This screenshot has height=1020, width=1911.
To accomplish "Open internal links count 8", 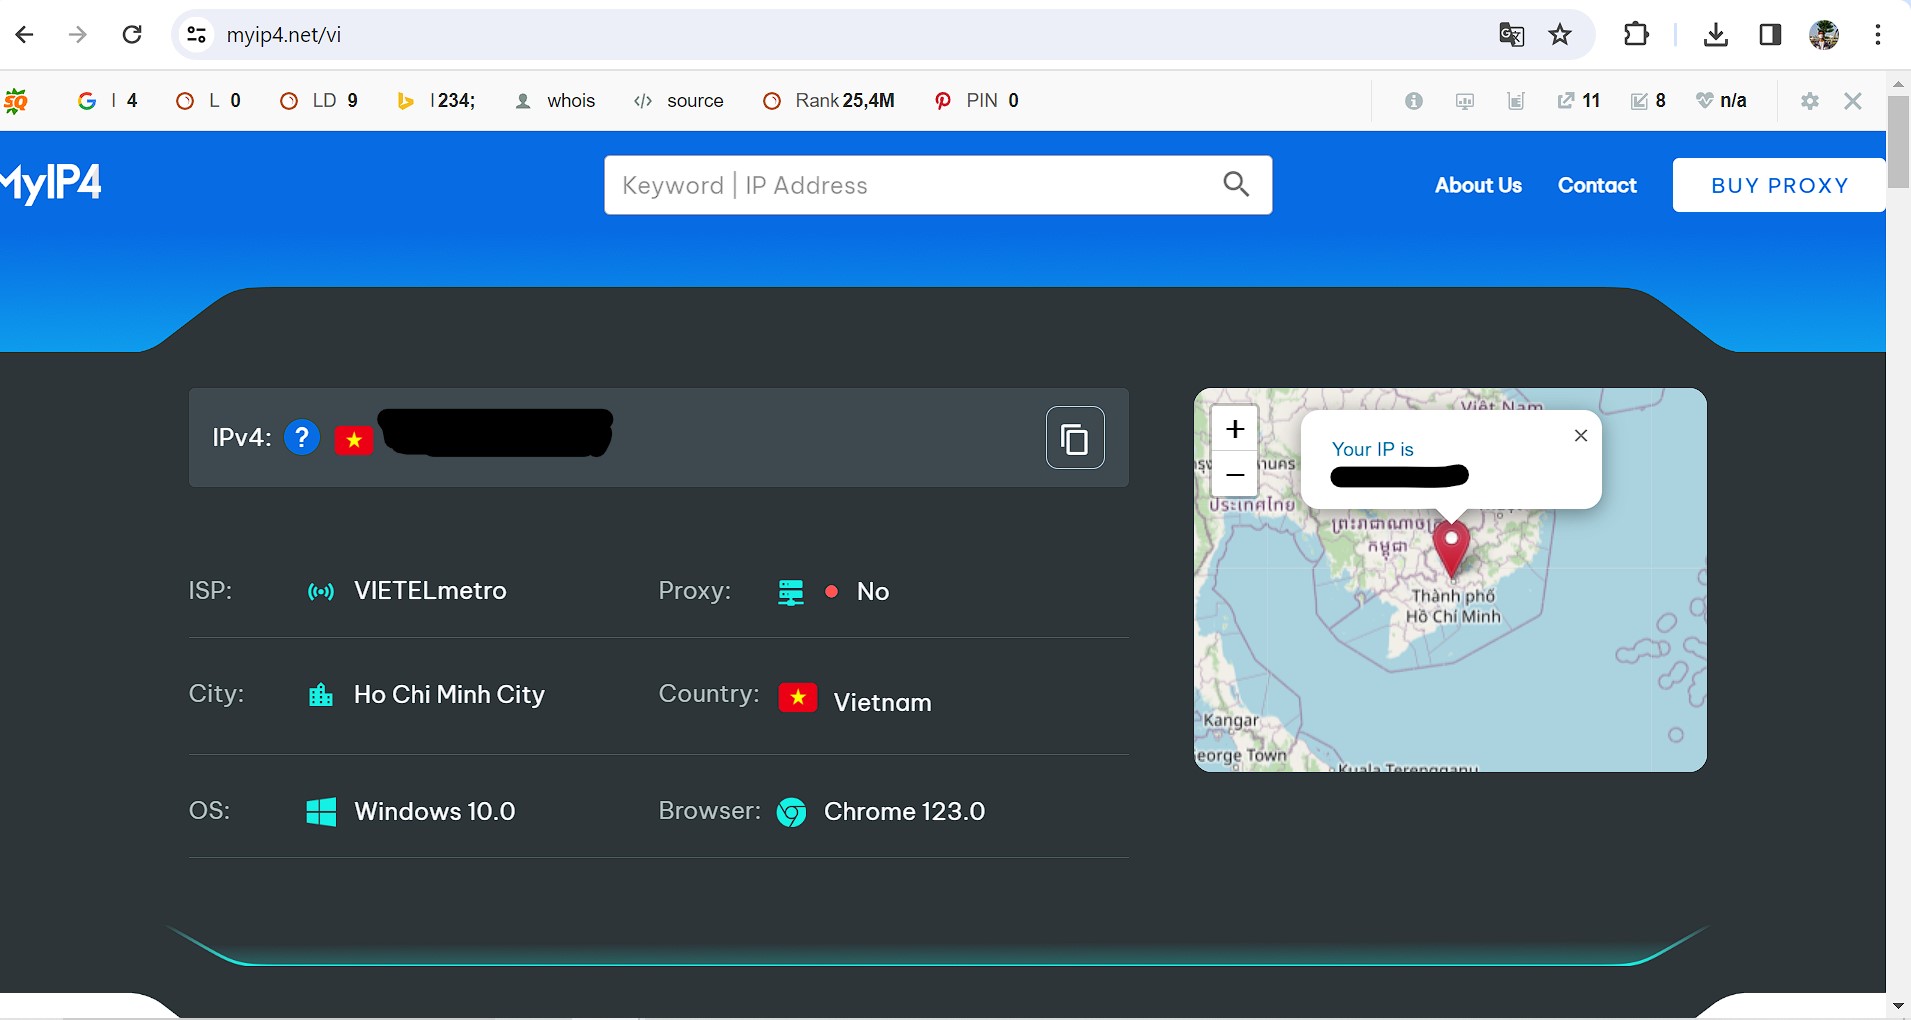I will (1648, 101).
